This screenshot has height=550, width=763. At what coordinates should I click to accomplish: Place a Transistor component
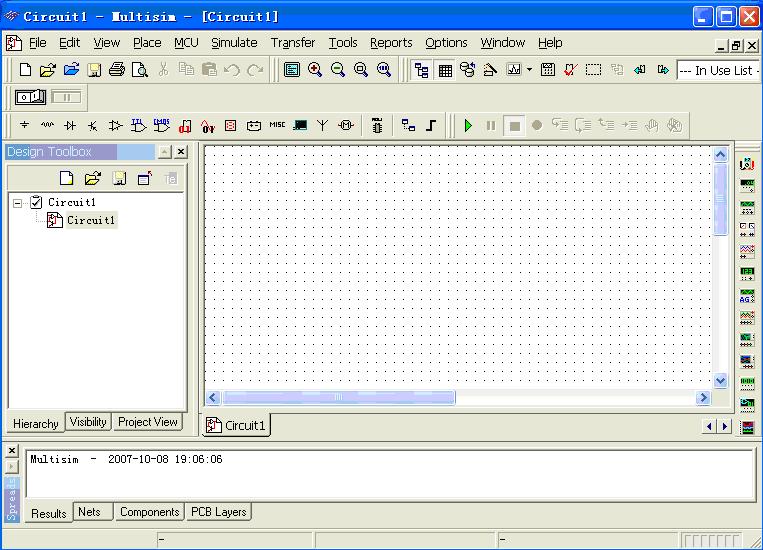[x=92, y=126]
